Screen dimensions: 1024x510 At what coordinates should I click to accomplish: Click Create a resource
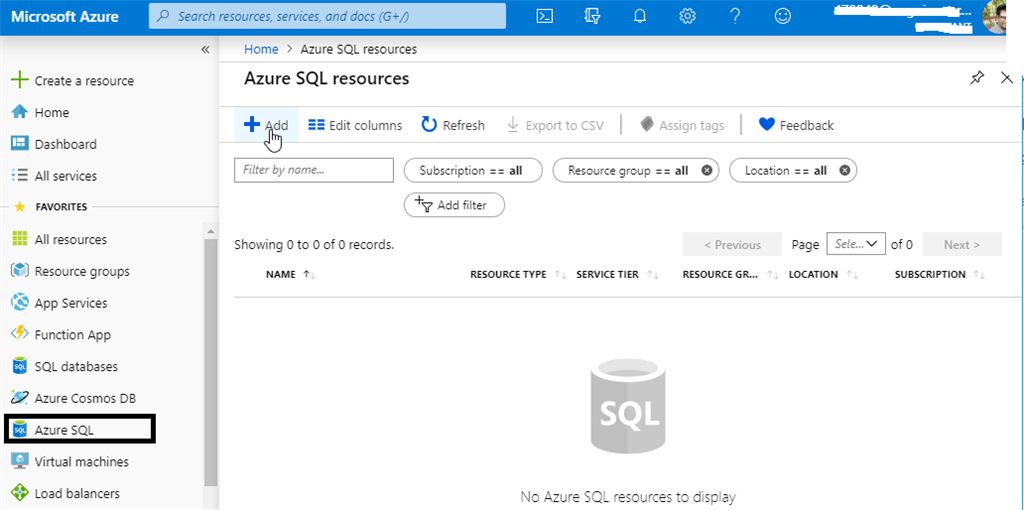pos(72,80)
